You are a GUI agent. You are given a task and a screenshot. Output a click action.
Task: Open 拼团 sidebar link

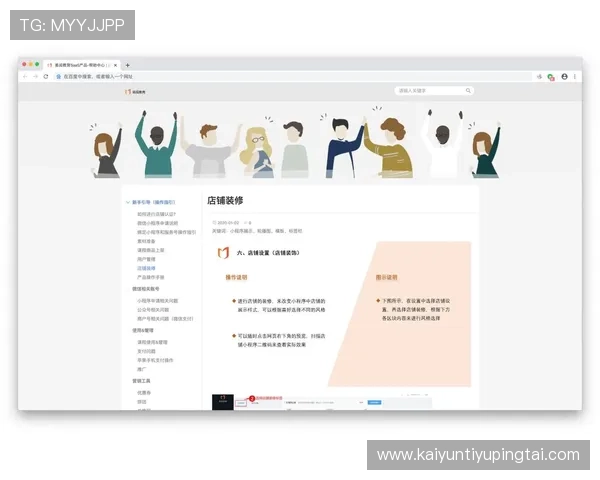(x=142, y=402)
